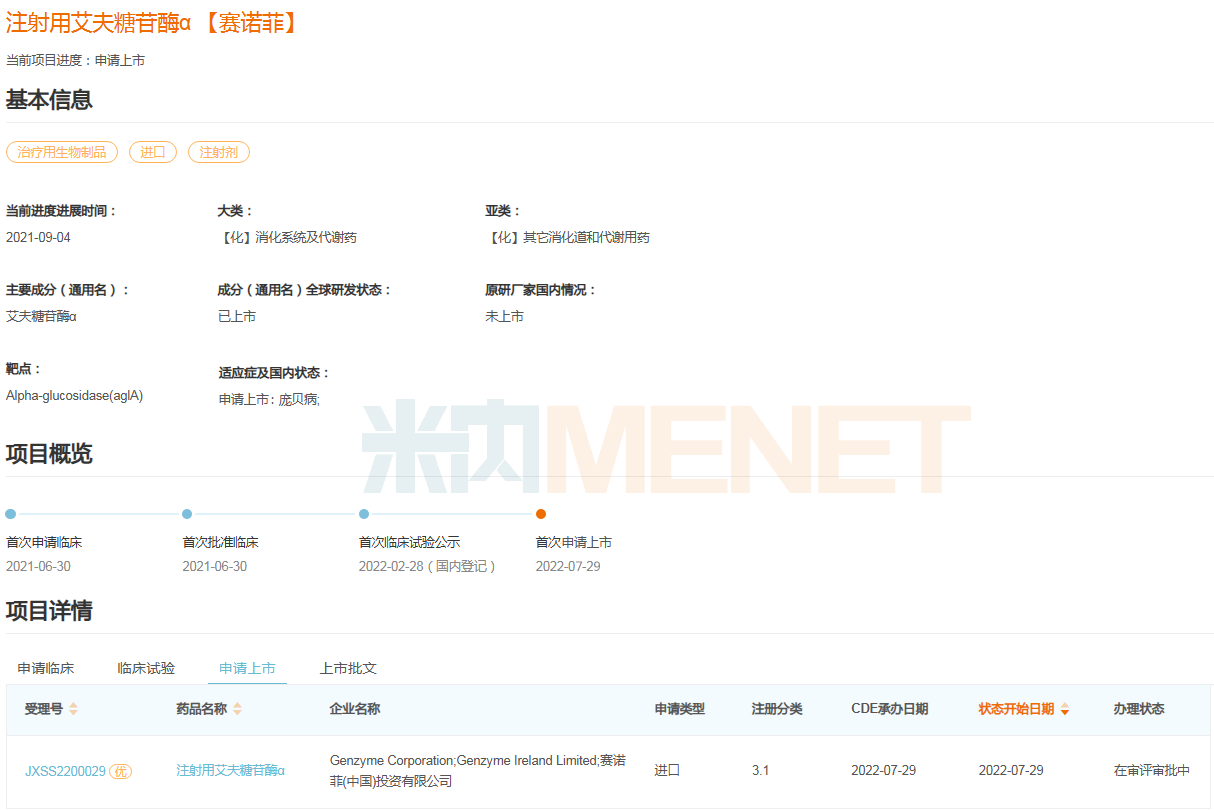Image resolution: width=1214 pixels, height=811 pixels.
Task: Sort table by 受理号 column arrows
Action: coord(73,709)
